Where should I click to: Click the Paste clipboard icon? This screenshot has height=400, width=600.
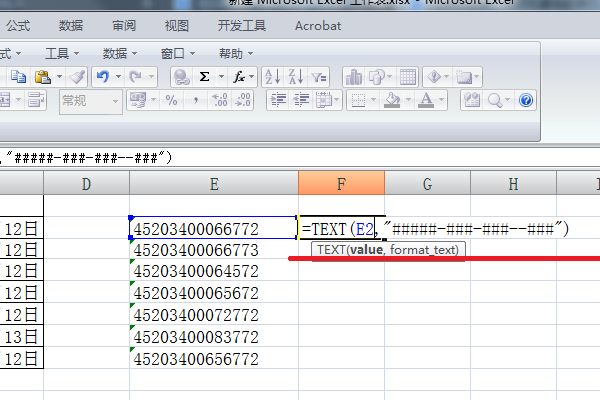pos(43,77)
